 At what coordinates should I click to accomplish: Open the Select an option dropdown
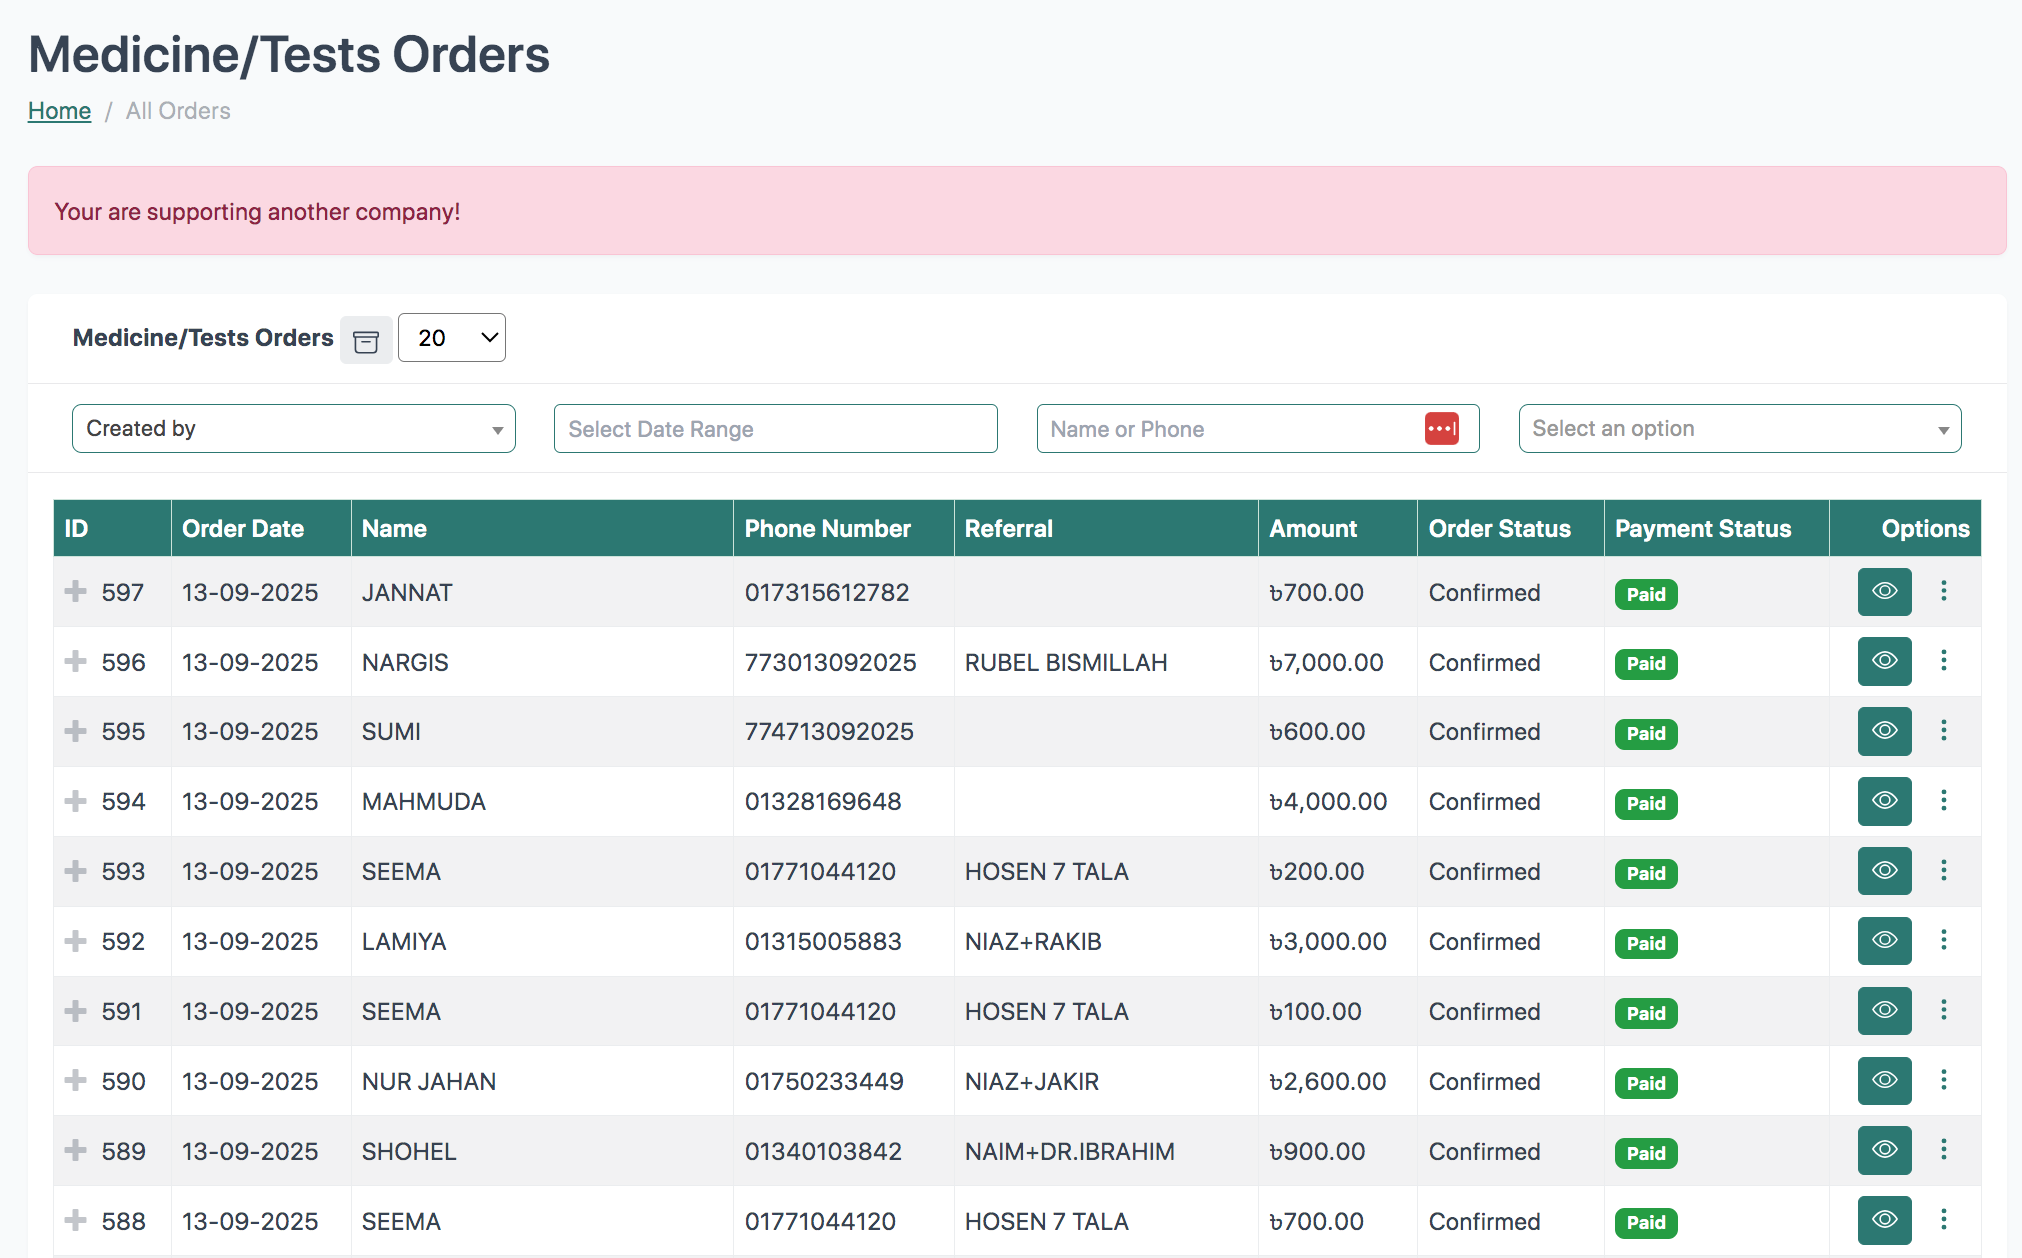click(x=1739, y=429)
